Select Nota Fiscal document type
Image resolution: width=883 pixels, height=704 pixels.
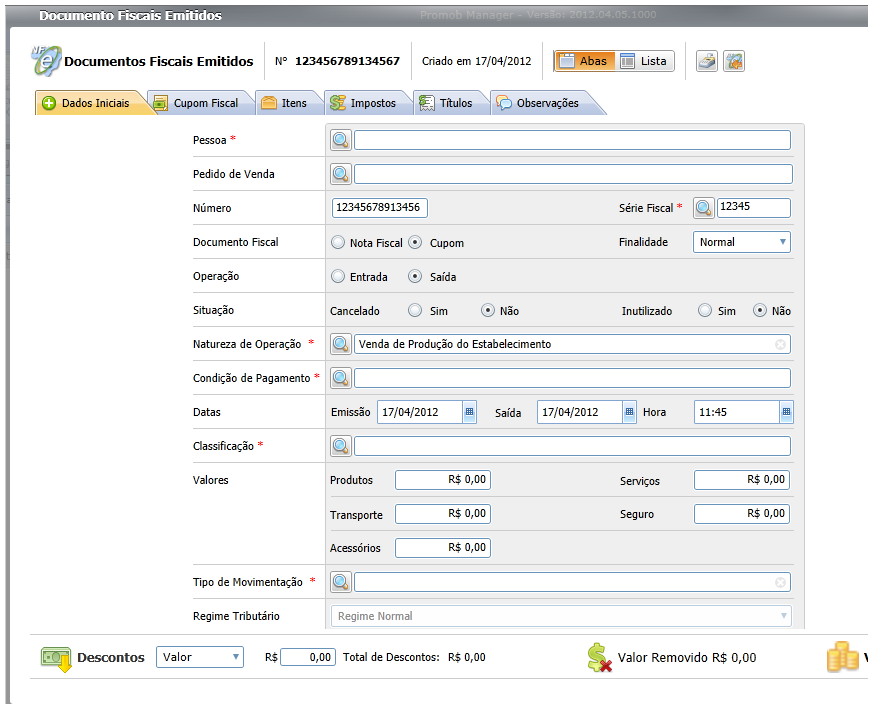click(x=338, y=242)
